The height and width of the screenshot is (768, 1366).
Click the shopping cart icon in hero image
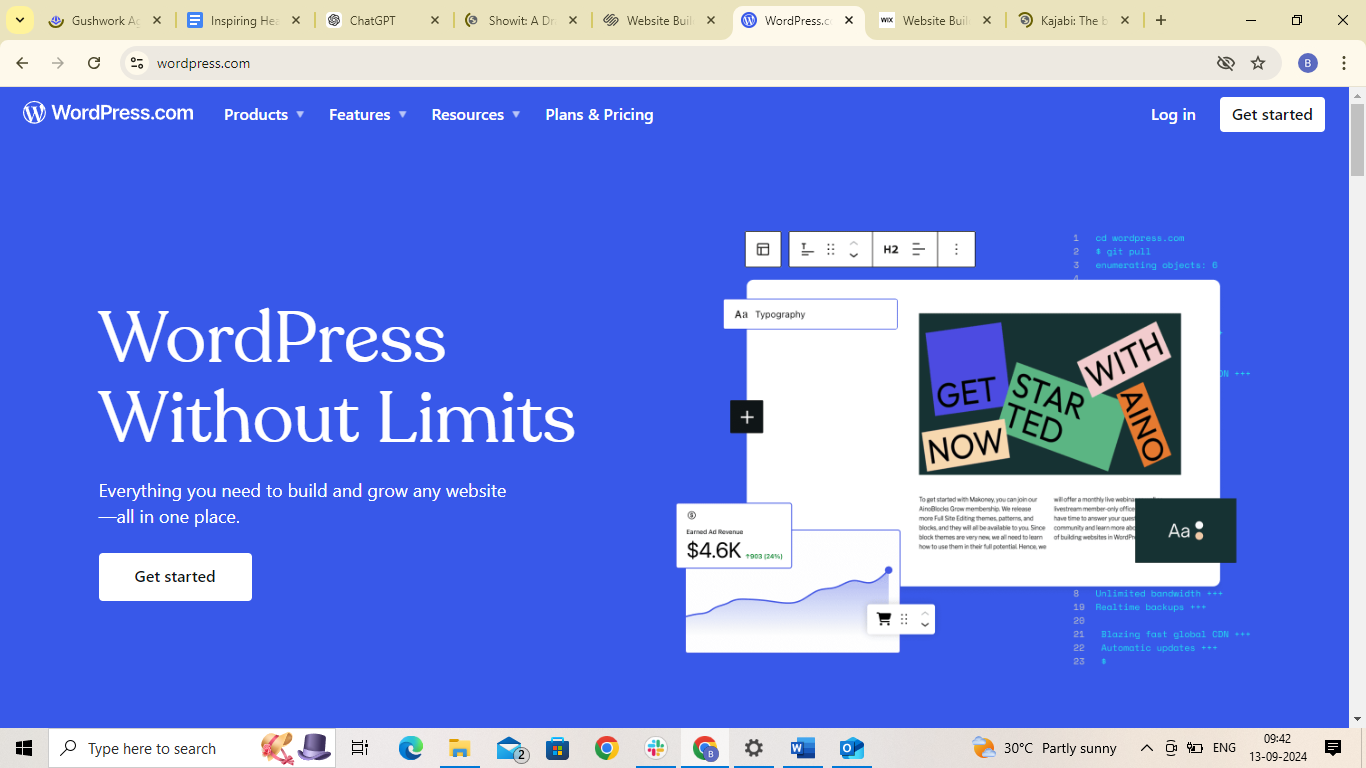883,619
